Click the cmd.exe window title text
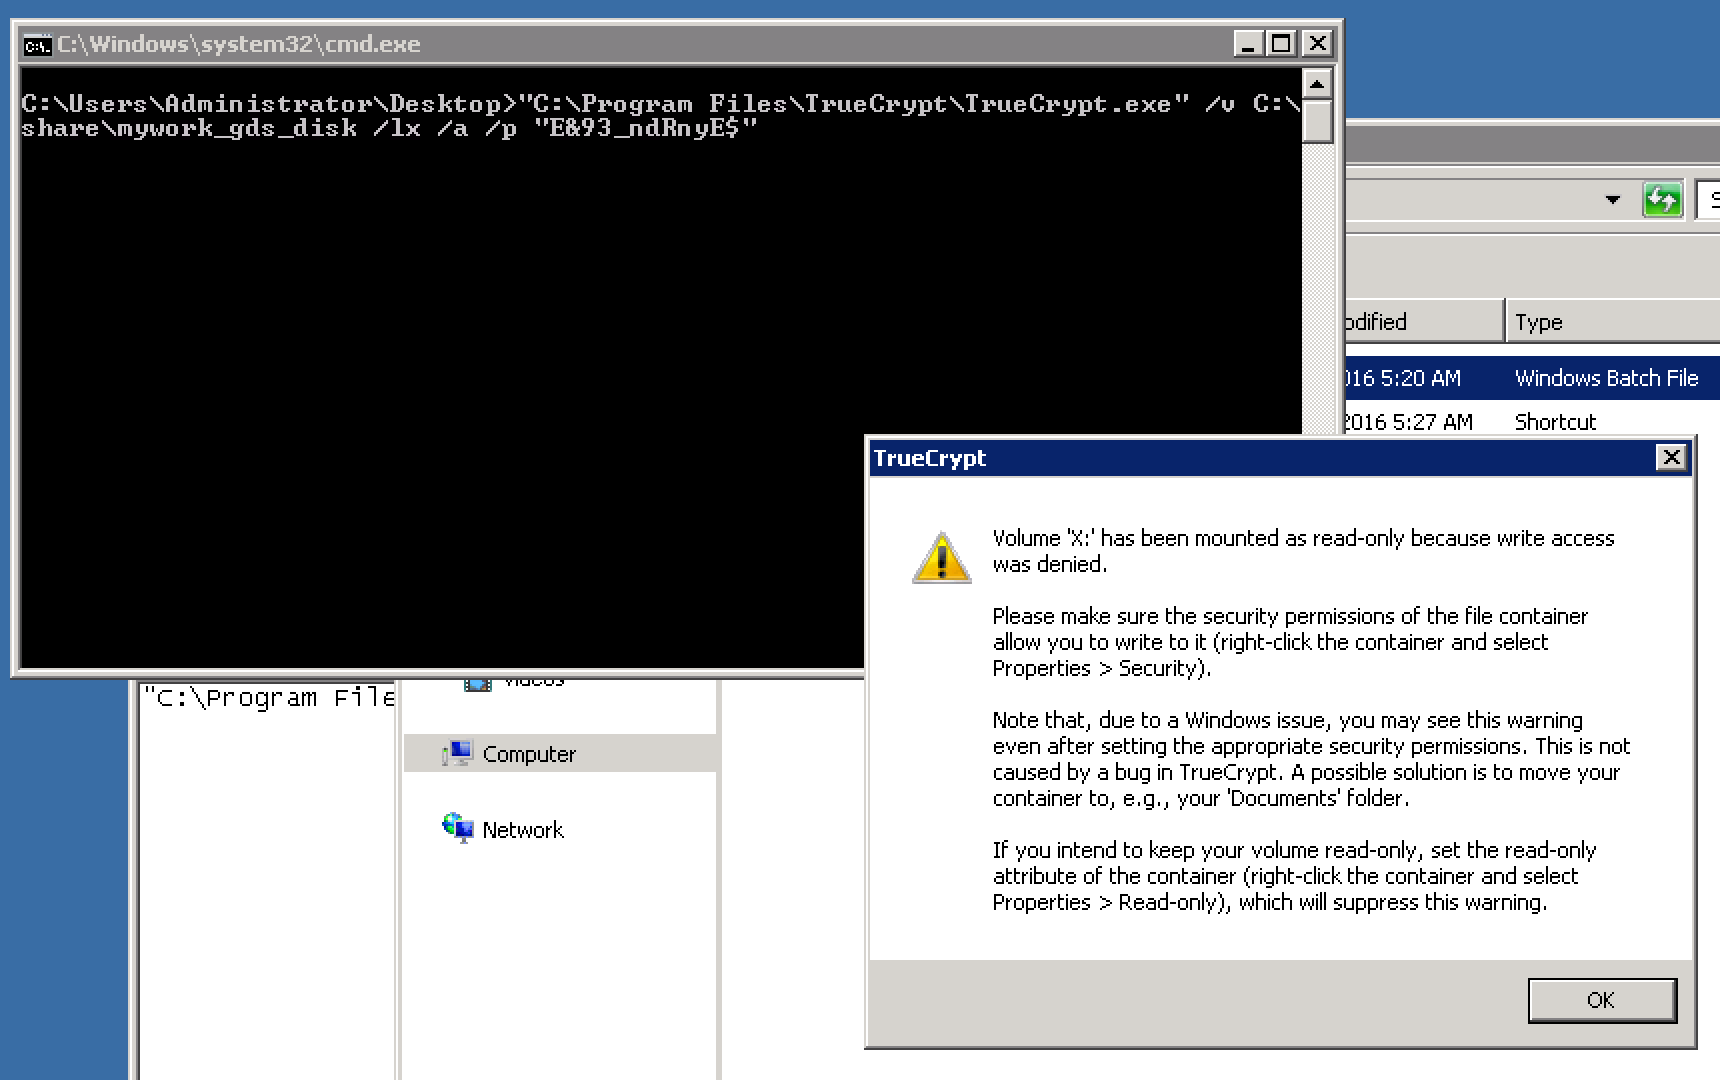 pyautogui.click(x=239, y=44)
